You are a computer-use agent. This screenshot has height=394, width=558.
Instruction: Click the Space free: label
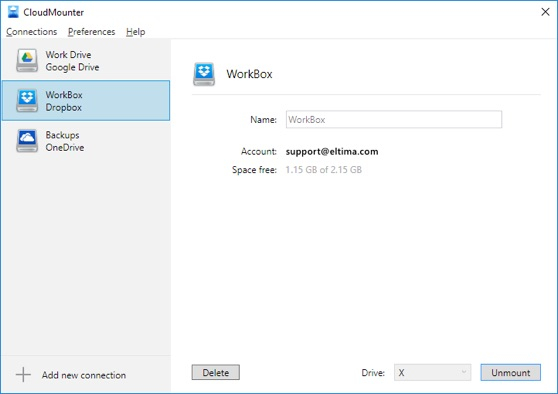[x=254, y=170]
